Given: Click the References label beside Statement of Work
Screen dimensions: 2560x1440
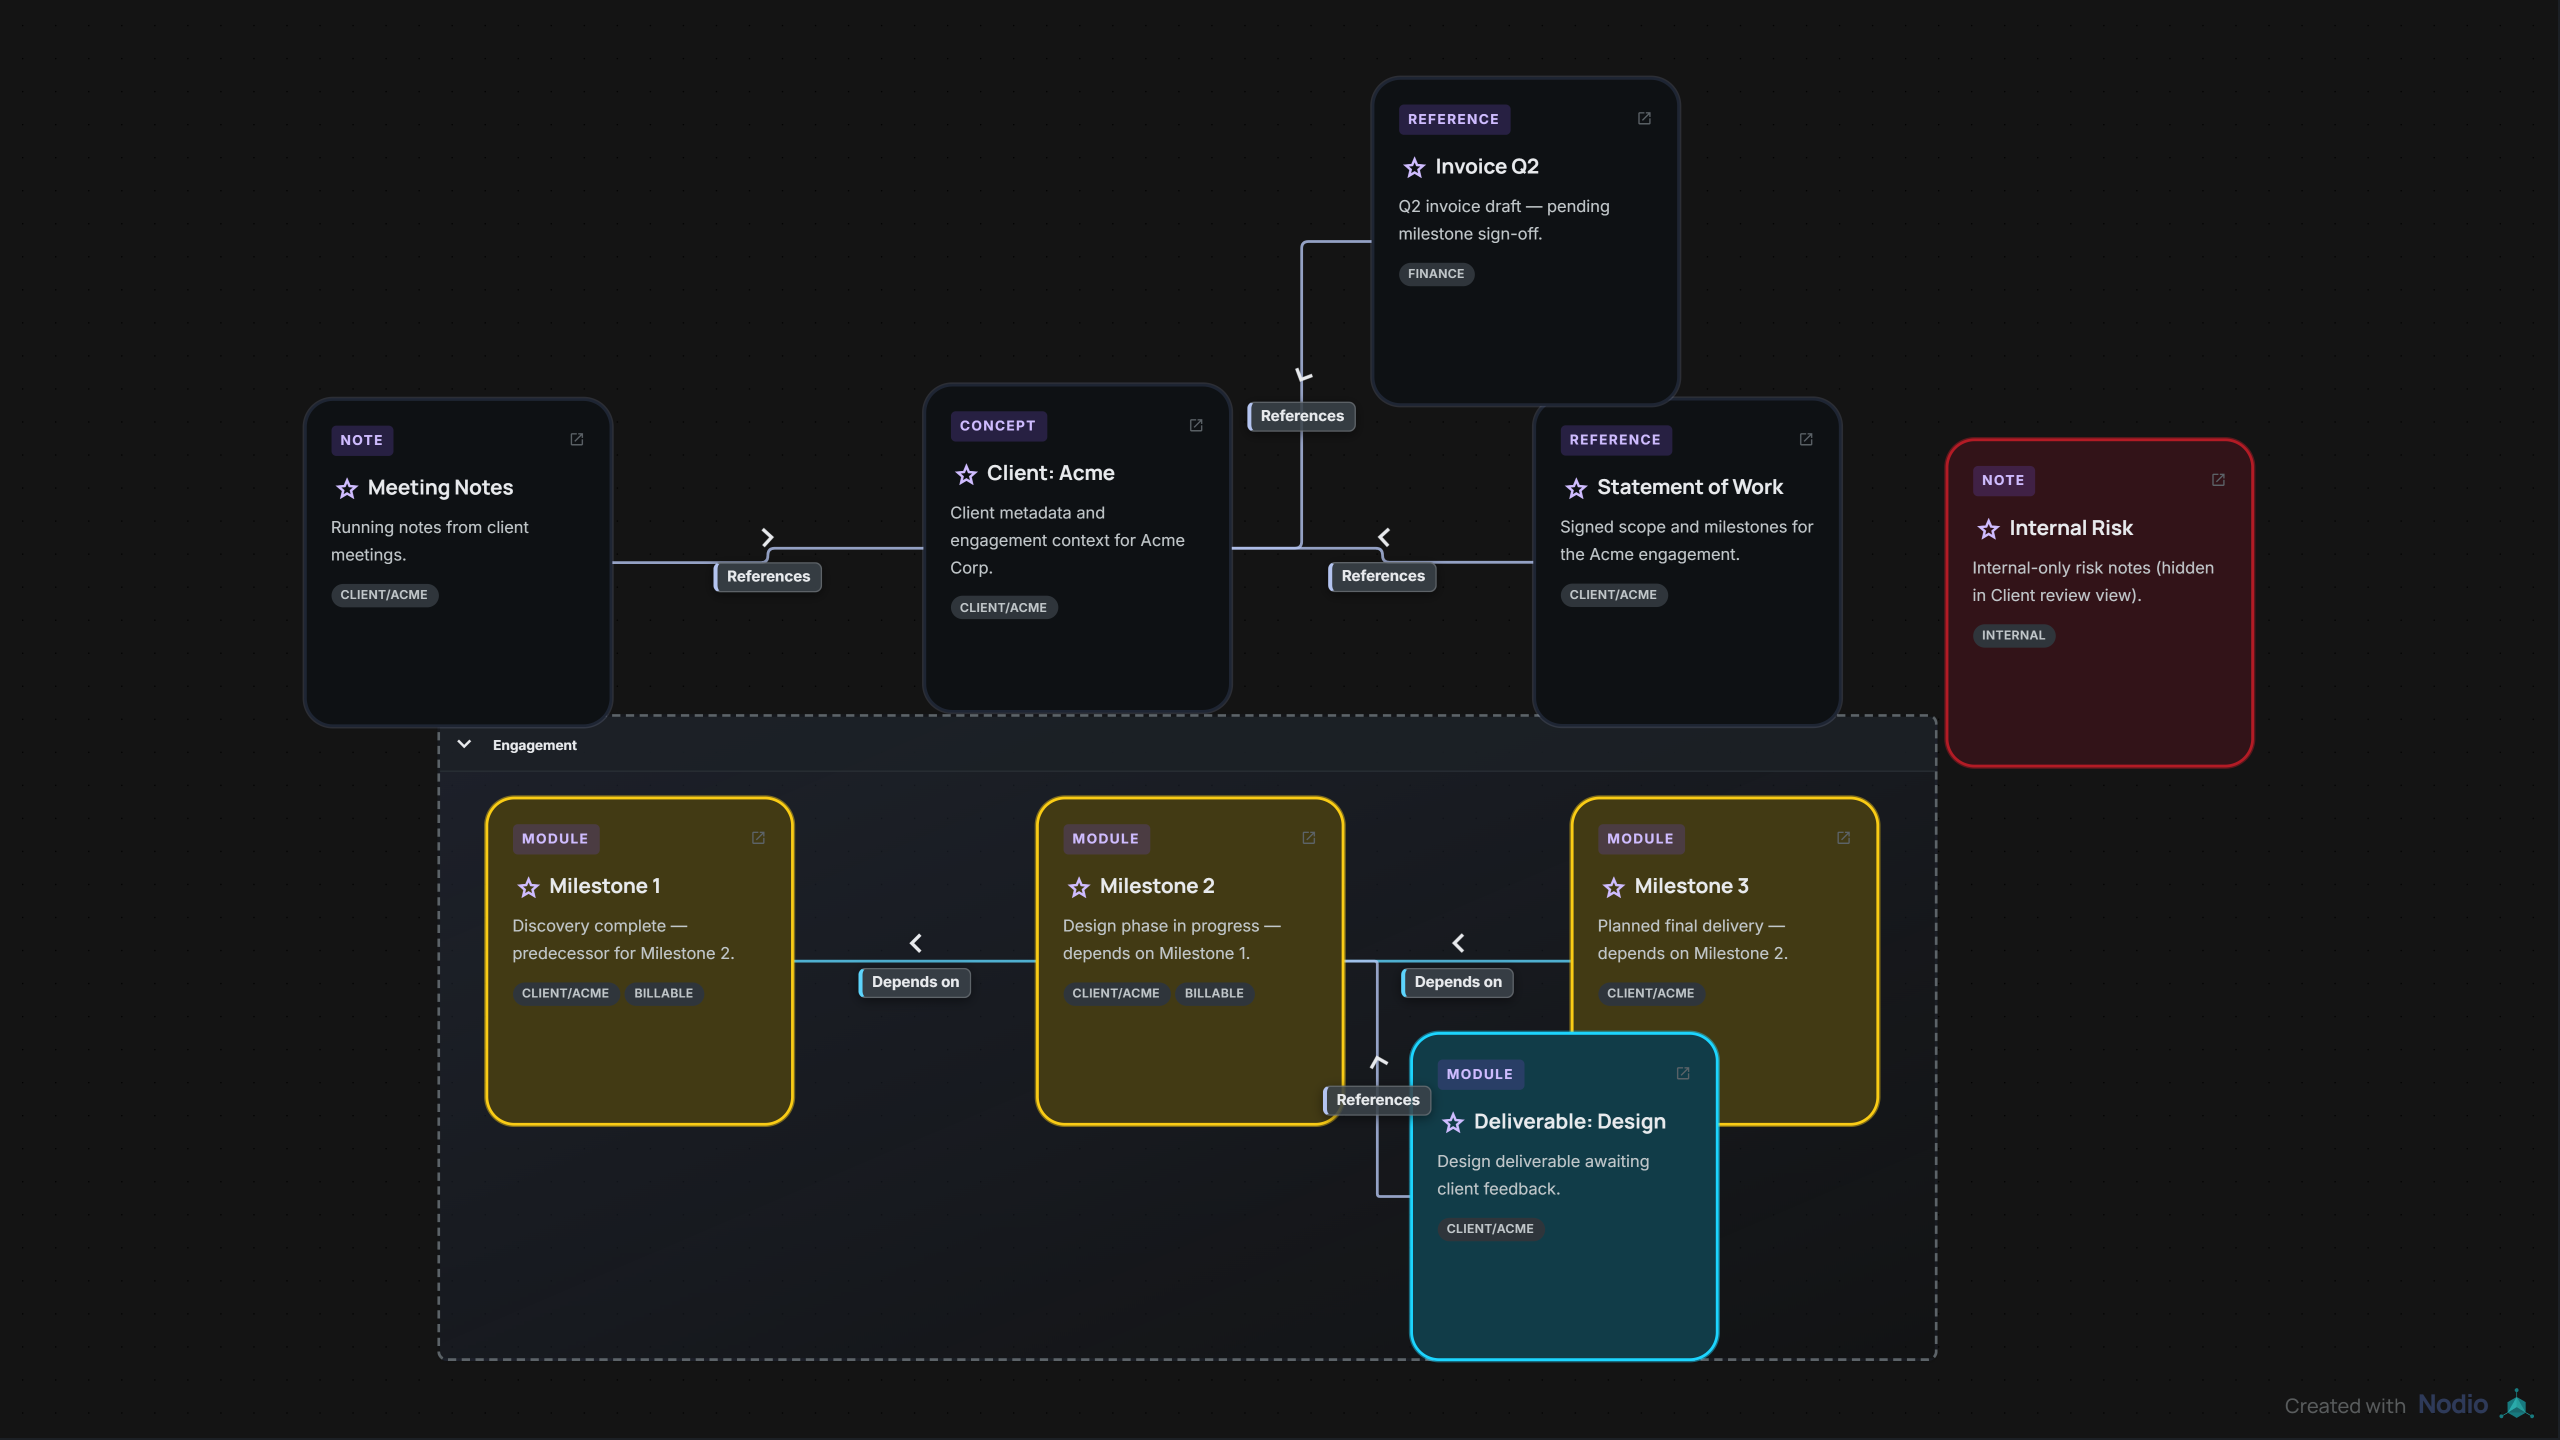Looking at the screenshot, I should [x=1382, y=576].
